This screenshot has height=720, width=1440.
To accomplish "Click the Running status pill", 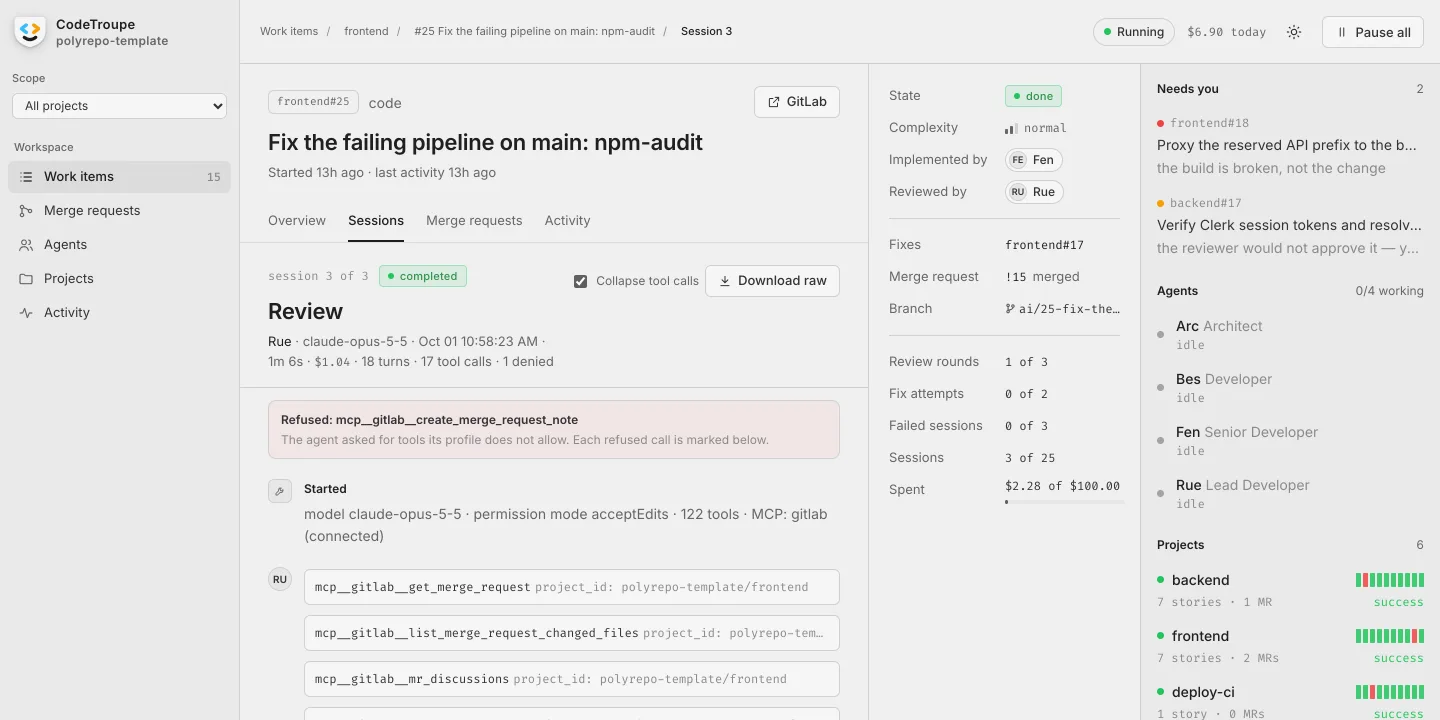I will click(x=1133, y=32).
